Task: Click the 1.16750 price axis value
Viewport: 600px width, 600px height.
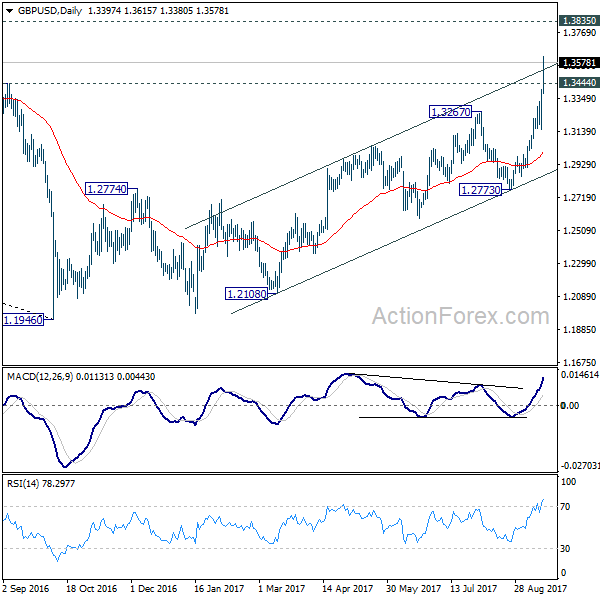Action: (x=579, y=362)
